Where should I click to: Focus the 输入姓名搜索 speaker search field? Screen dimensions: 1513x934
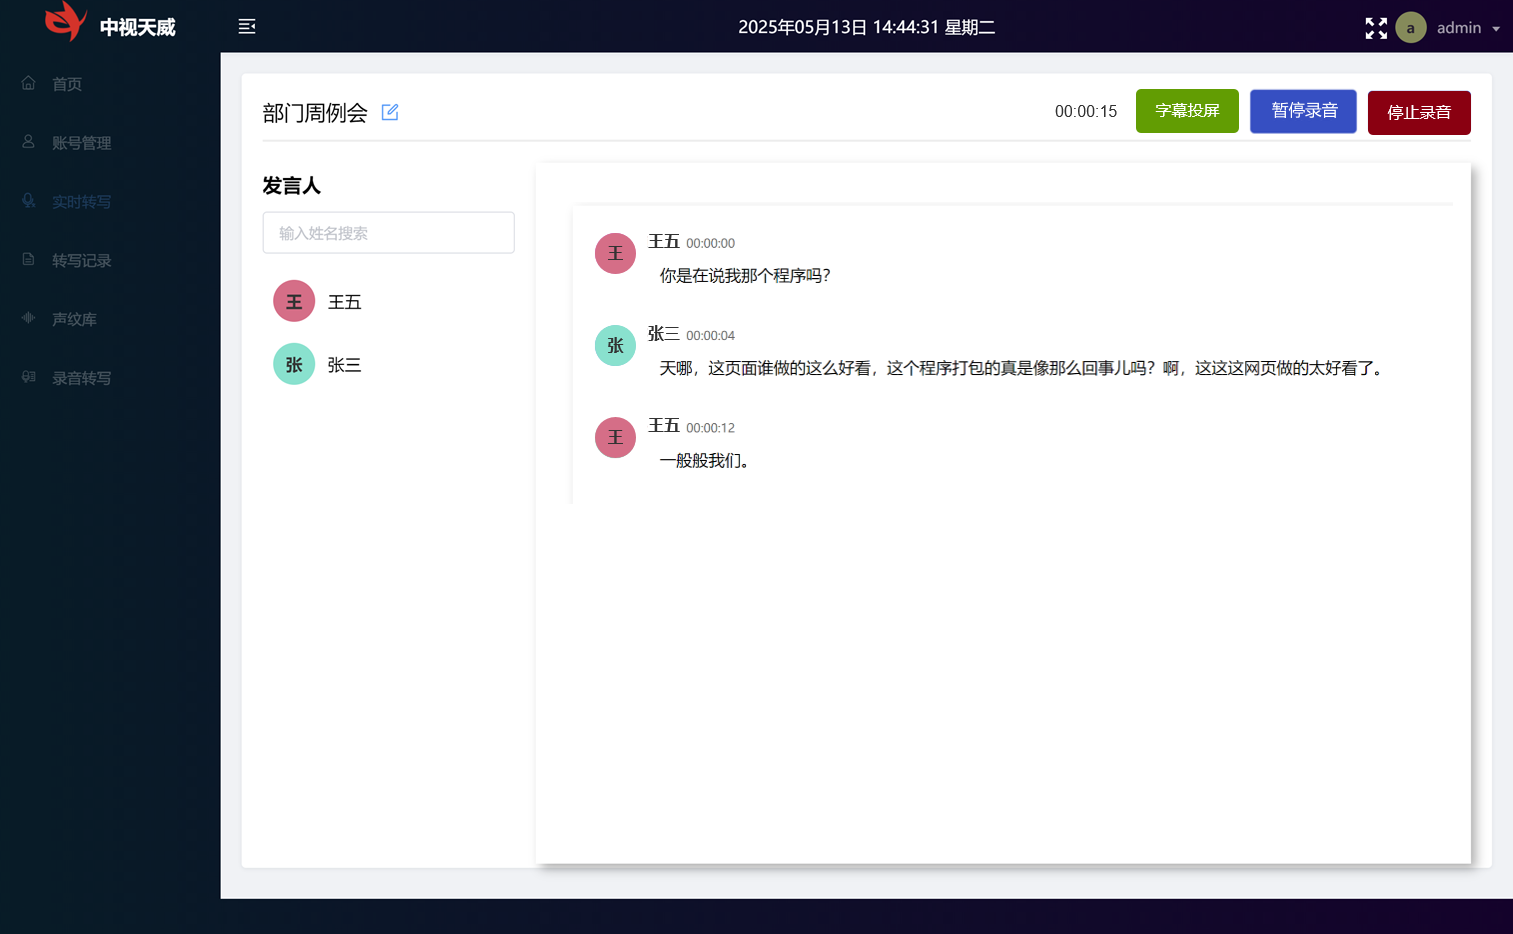389,233
